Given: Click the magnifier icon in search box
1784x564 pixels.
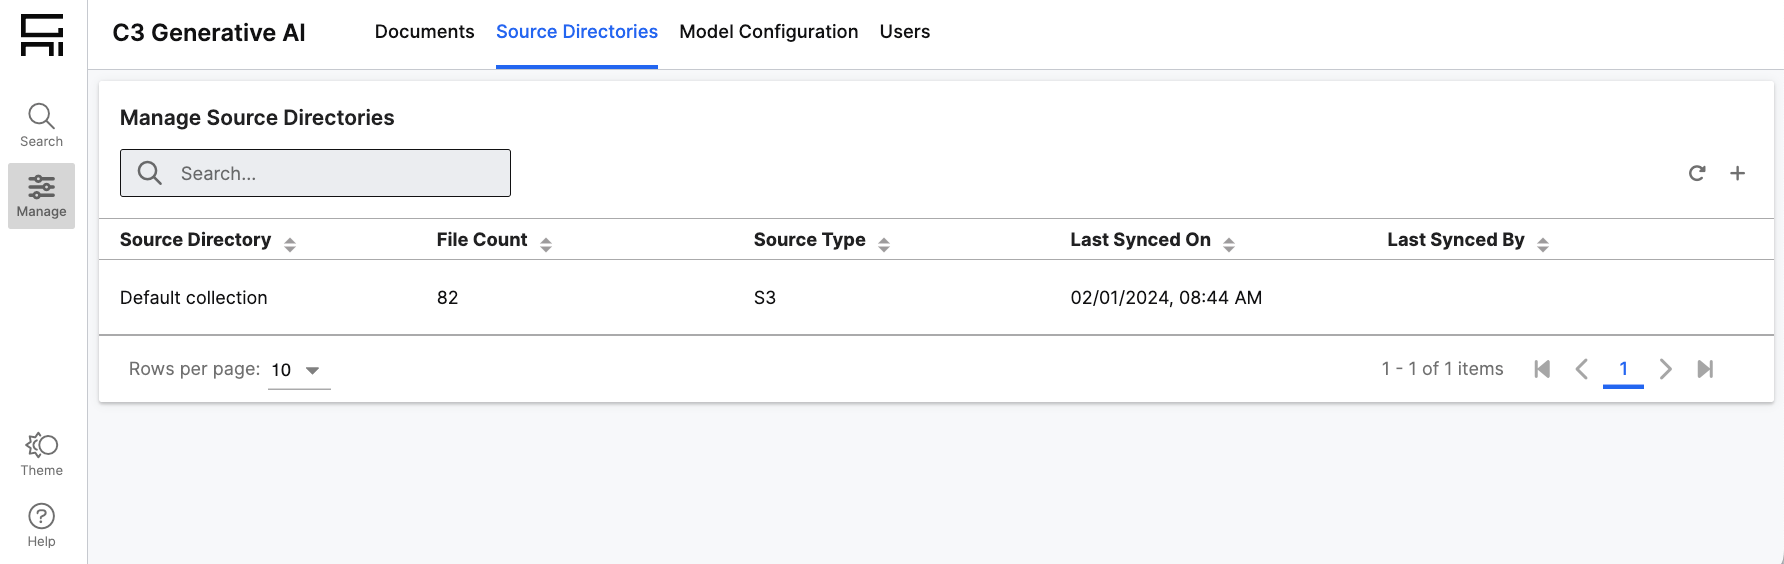Looking at the screenshot, I should pyautogui.click(x=150, y=173).
